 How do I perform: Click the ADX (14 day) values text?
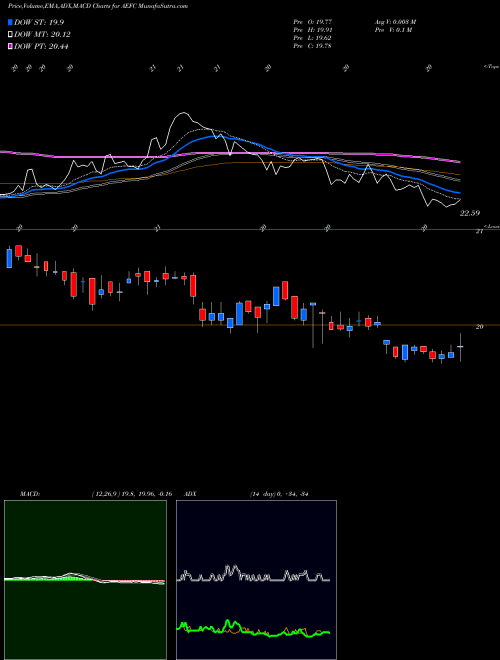point(279,494)
